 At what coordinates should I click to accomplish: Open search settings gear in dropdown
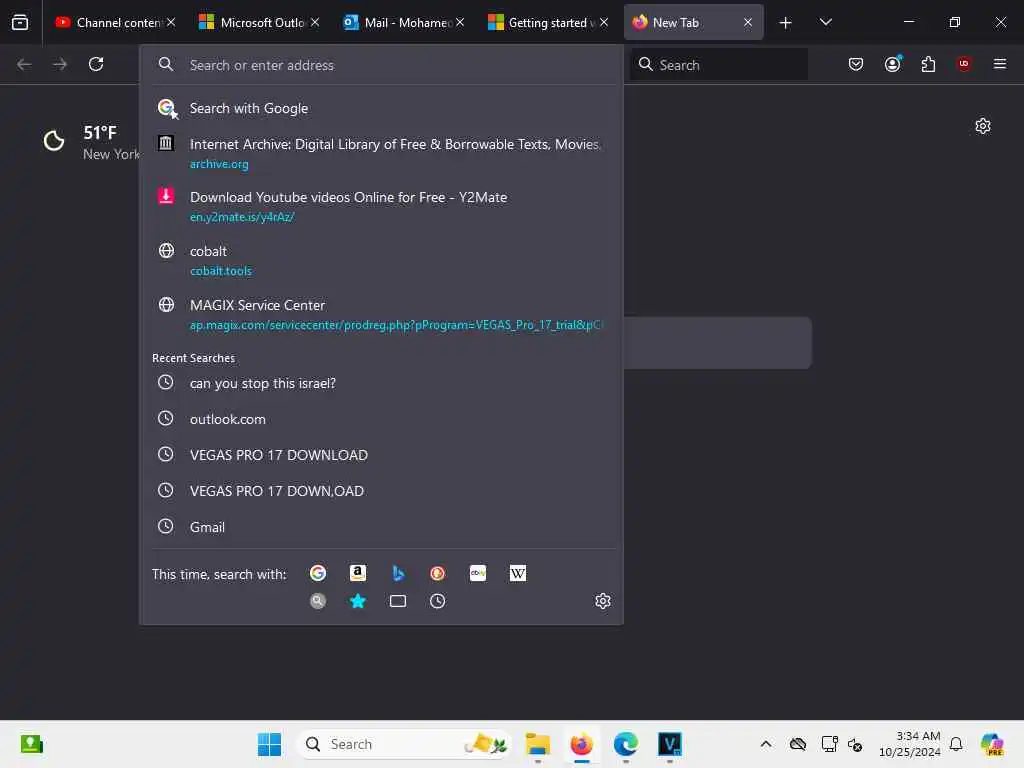603,601
